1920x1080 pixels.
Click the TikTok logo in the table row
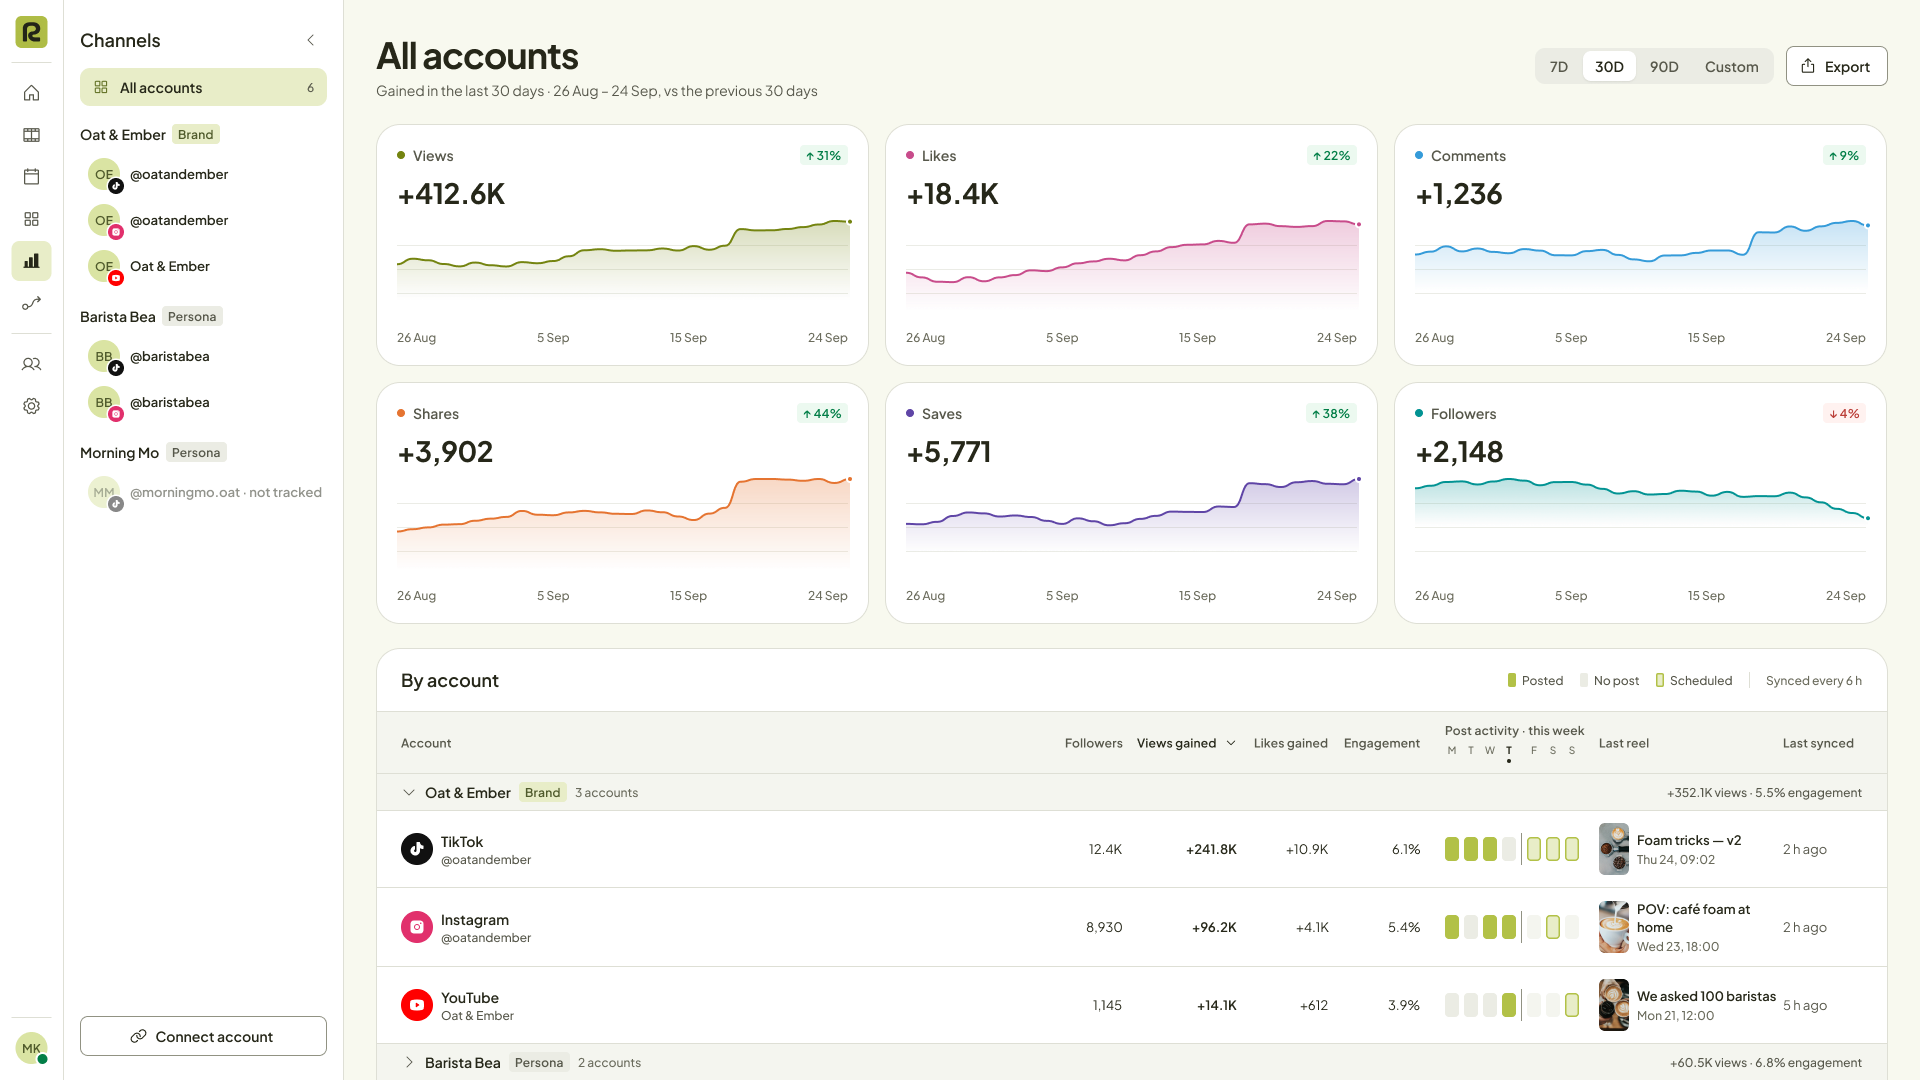[417, 849]
